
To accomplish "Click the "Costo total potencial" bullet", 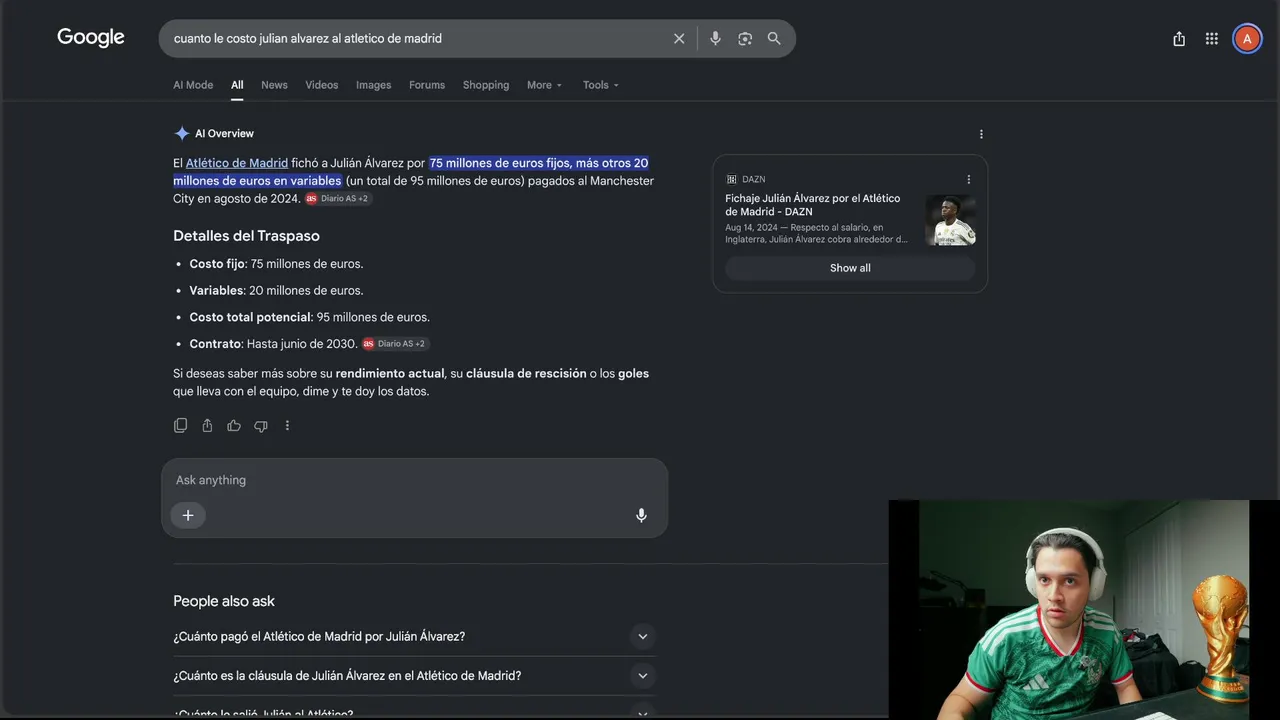I will coord(310,317).
